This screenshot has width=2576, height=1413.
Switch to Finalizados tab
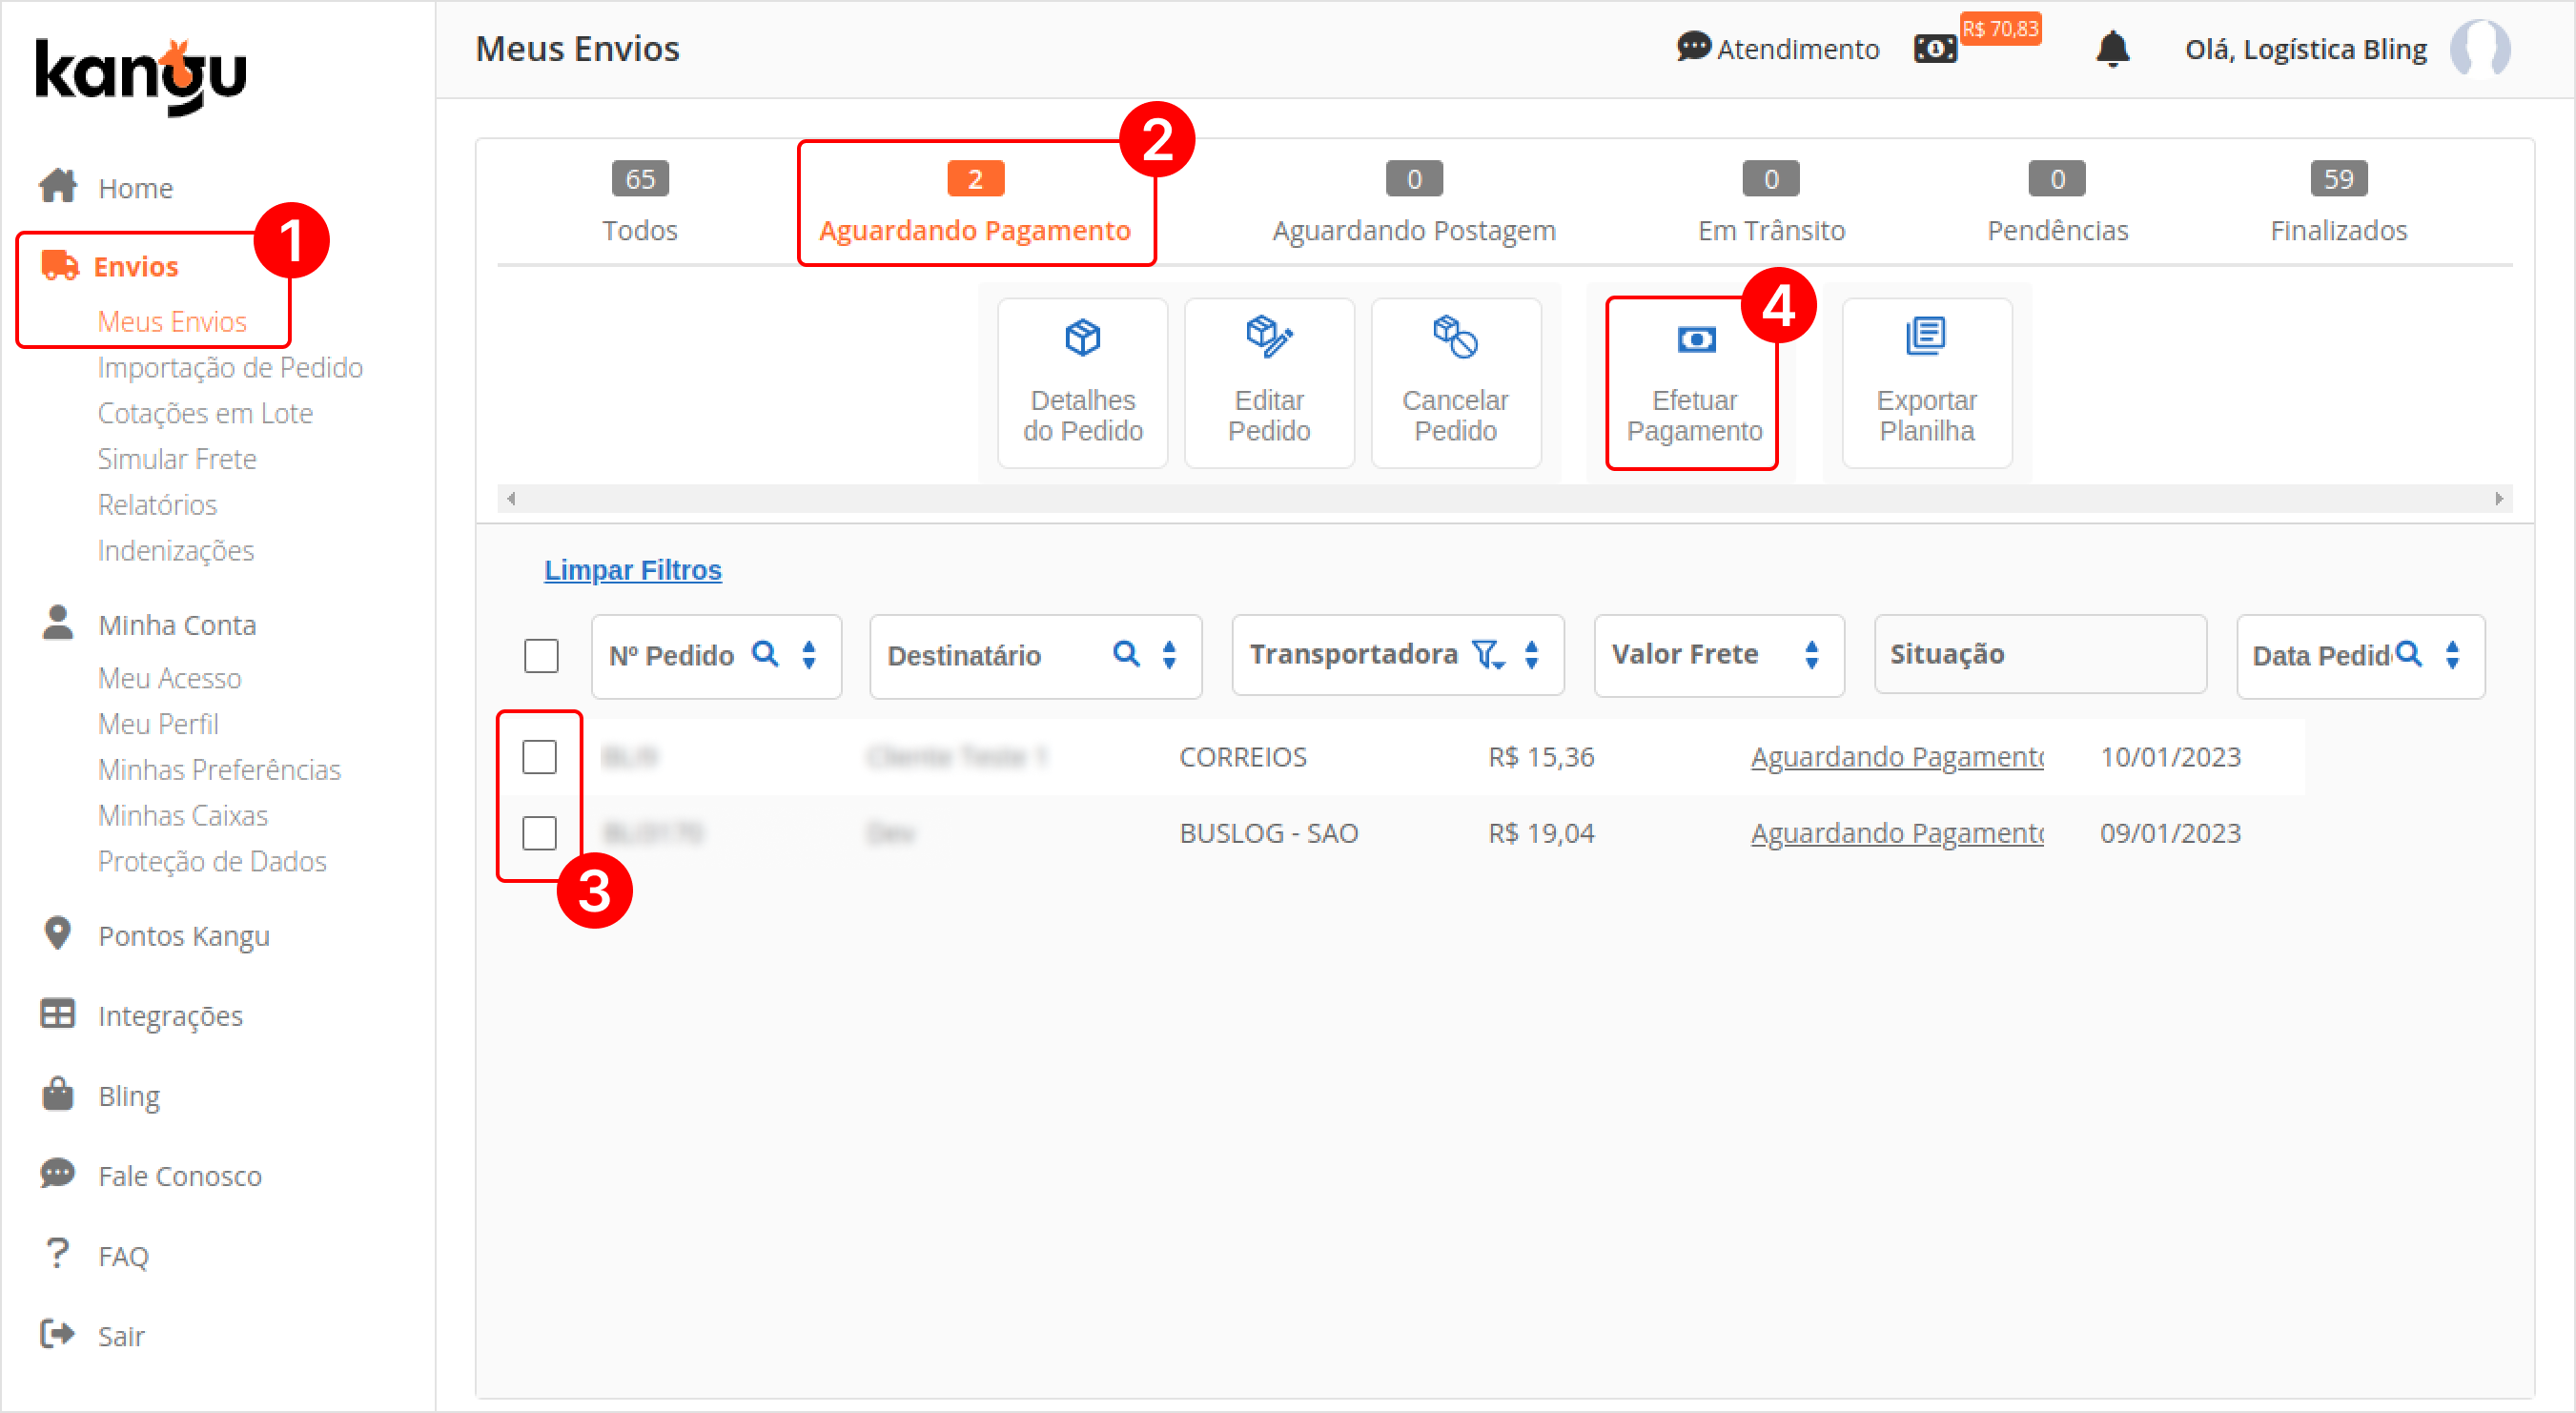(2338, 204)
